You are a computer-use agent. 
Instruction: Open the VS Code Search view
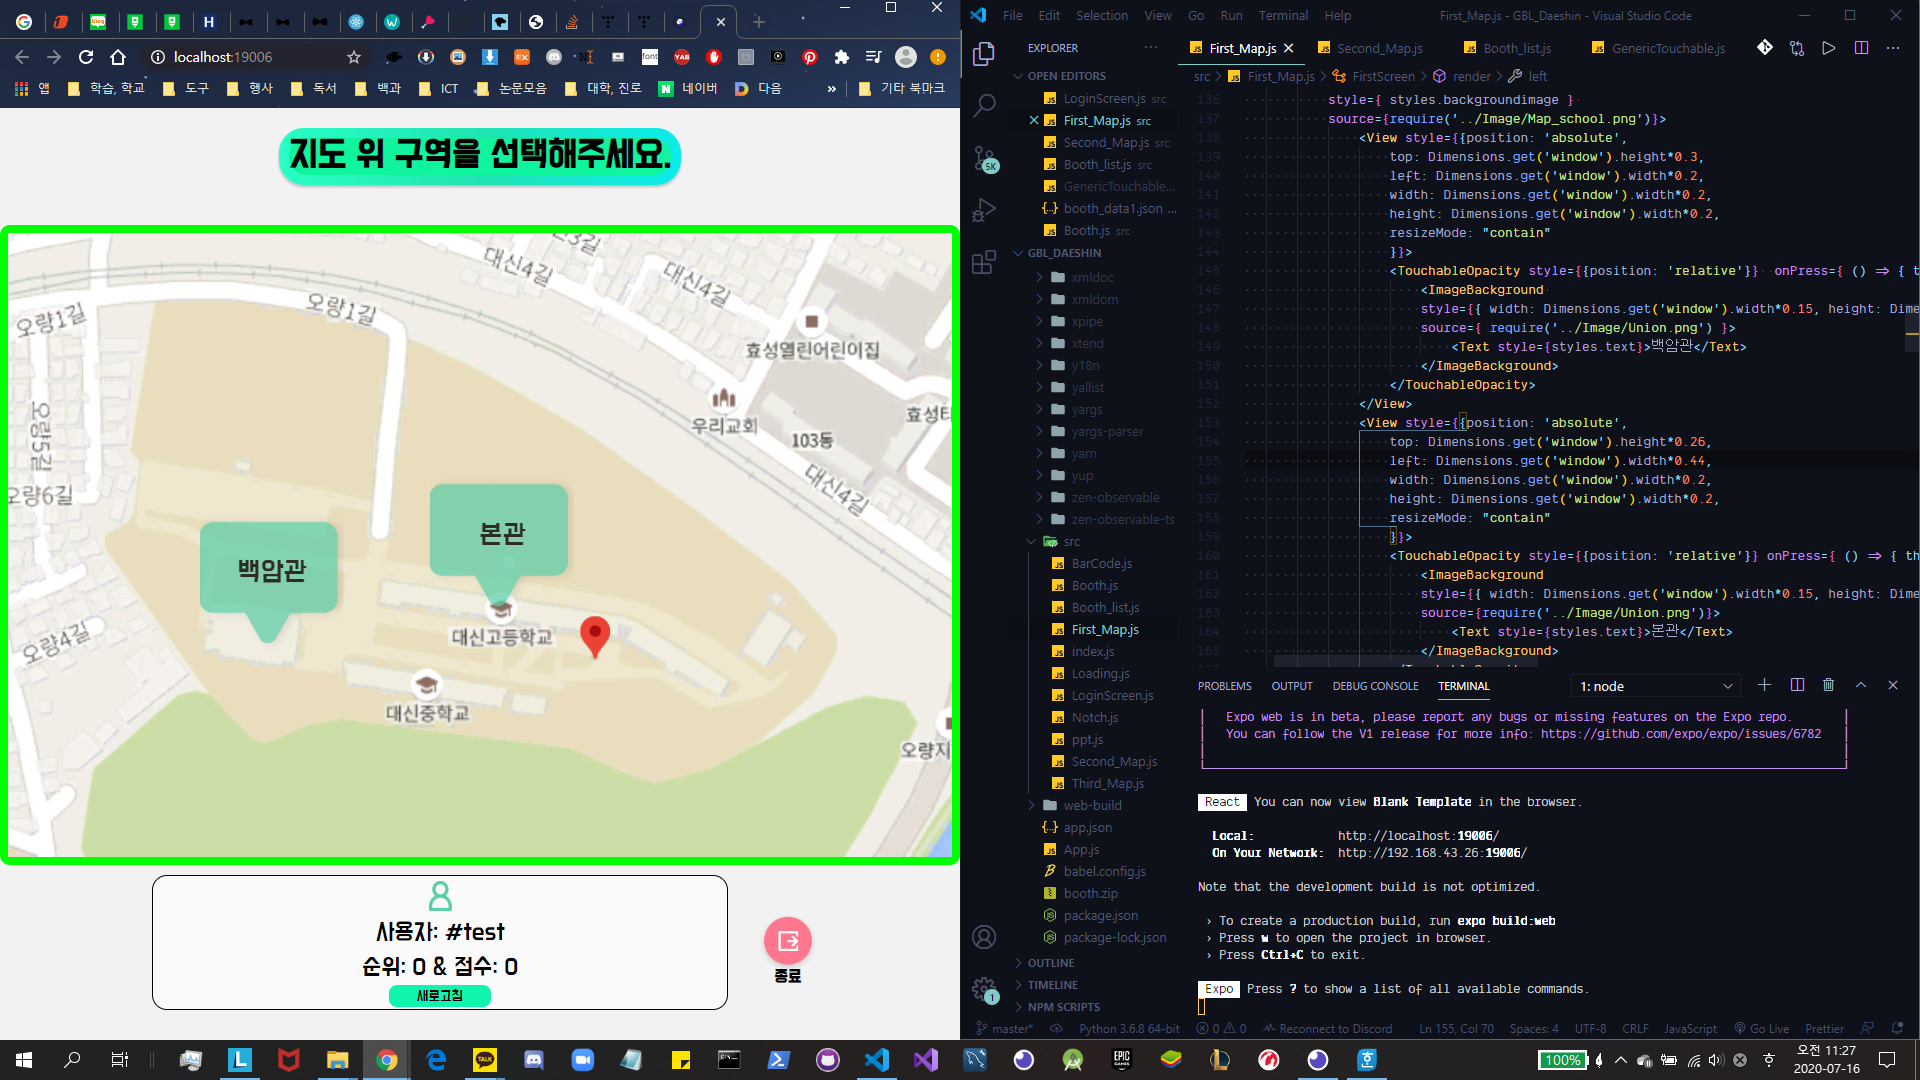point(984,105)
